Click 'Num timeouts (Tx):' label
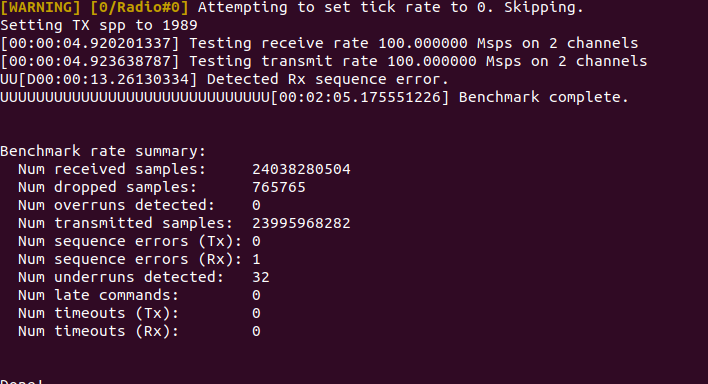708x384 pixels. (98, 314)
